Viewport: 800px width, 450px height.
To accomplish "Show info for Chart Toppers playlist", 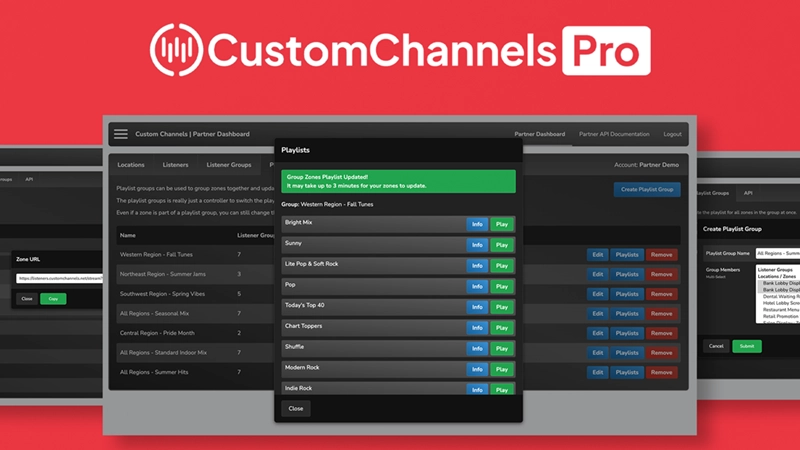I will (477, 328).
